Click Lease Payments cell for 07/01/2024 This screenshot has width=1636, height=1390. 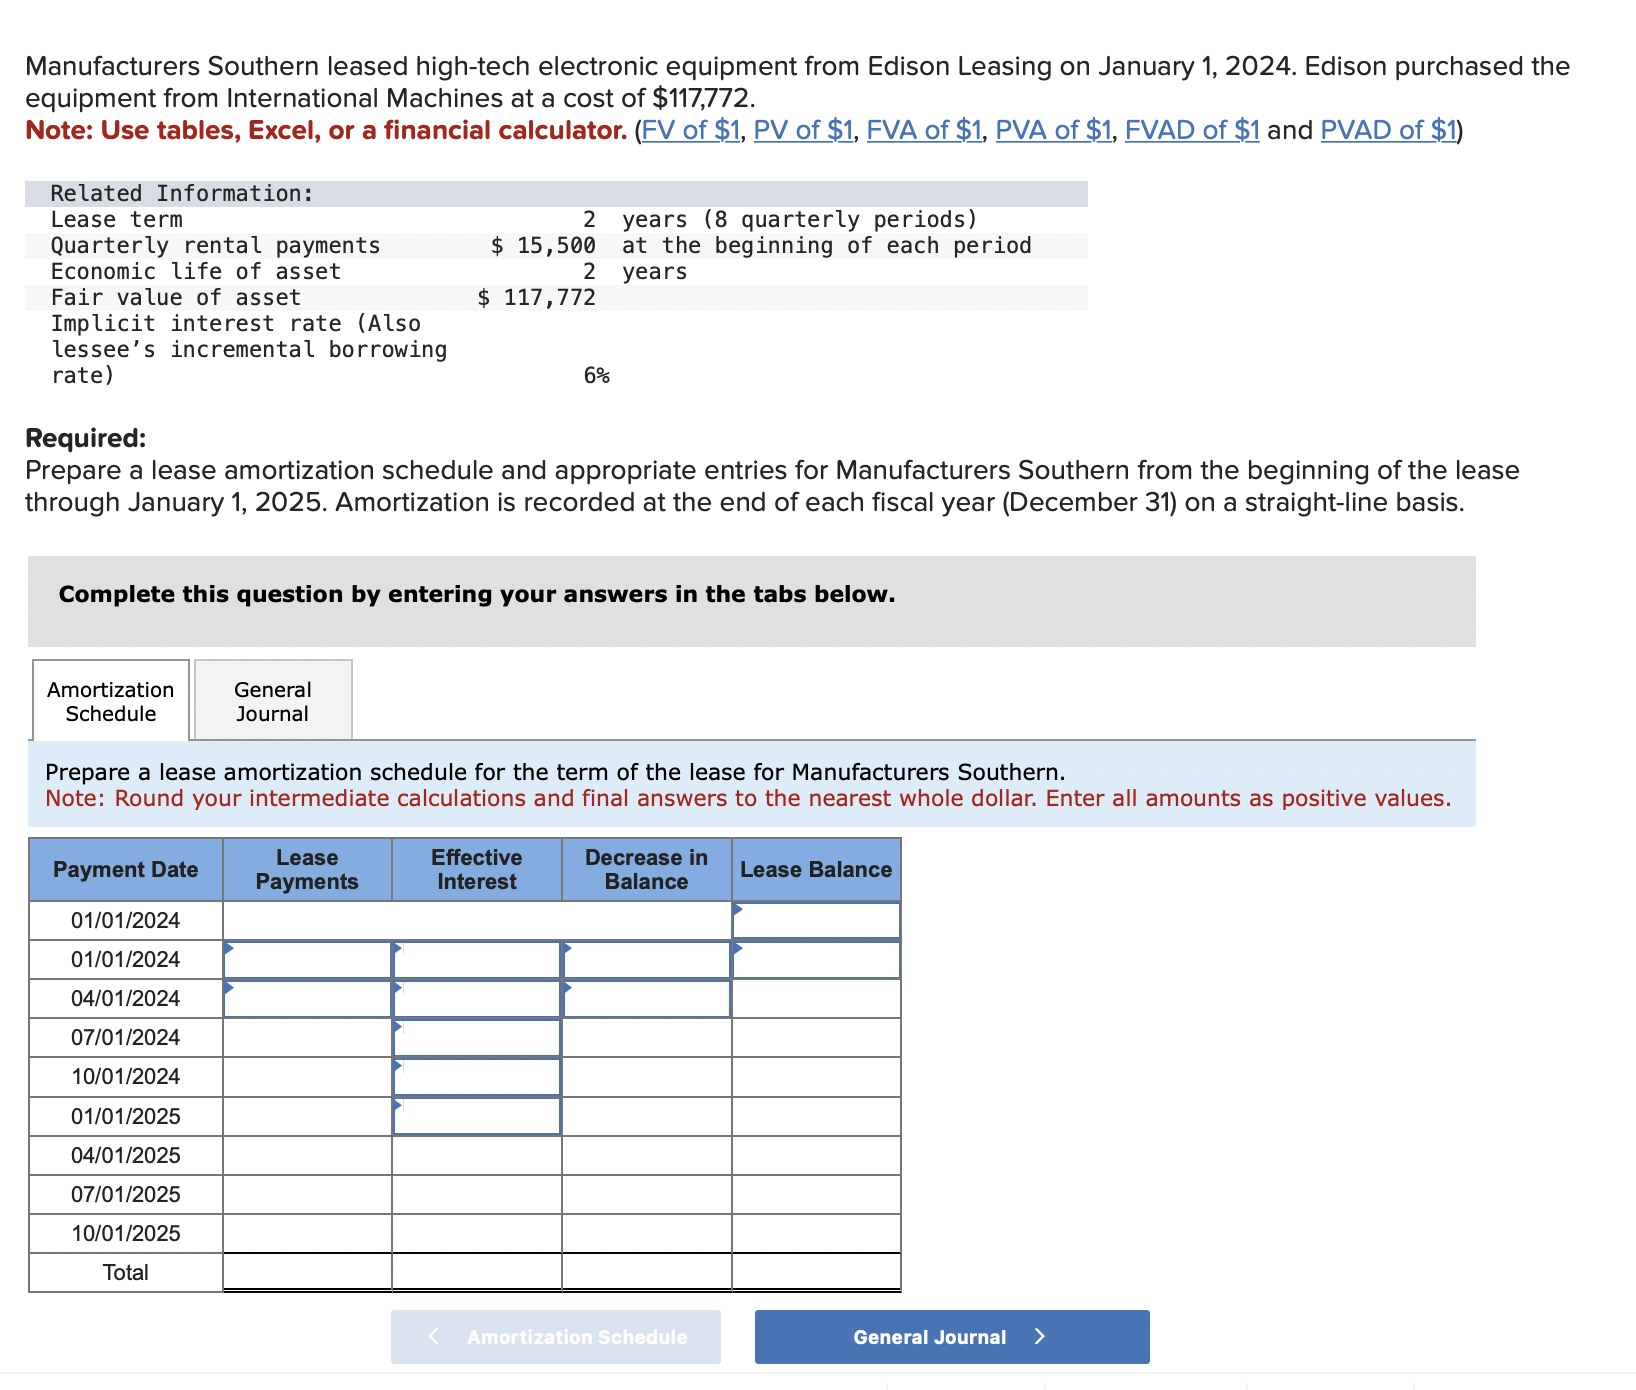307,1038
